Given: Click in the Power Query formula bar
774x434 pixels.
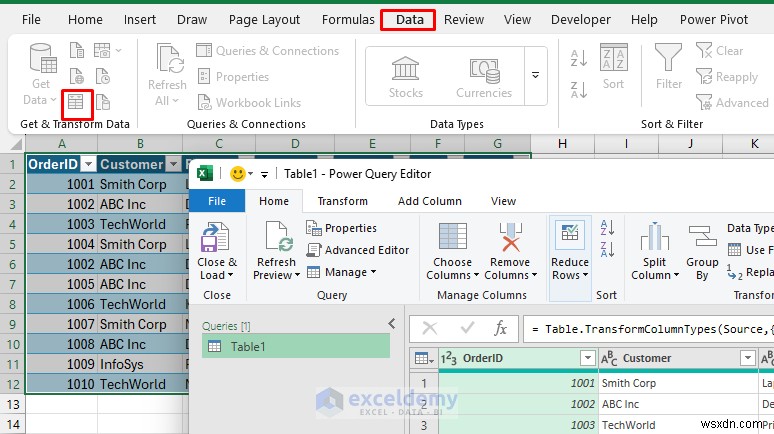Looking at the screenshot, I should click(x=648, y=329).
